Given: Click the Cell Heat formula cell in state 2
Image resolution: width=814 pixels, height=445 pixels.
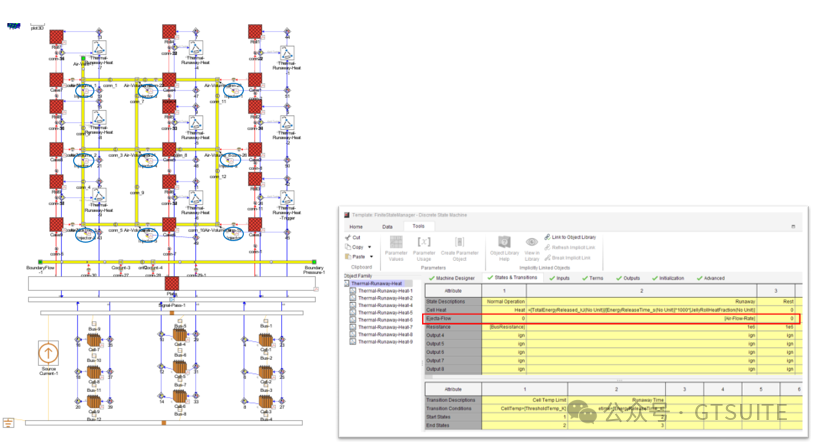Looking at the screenshot, I should pos(641,310).
